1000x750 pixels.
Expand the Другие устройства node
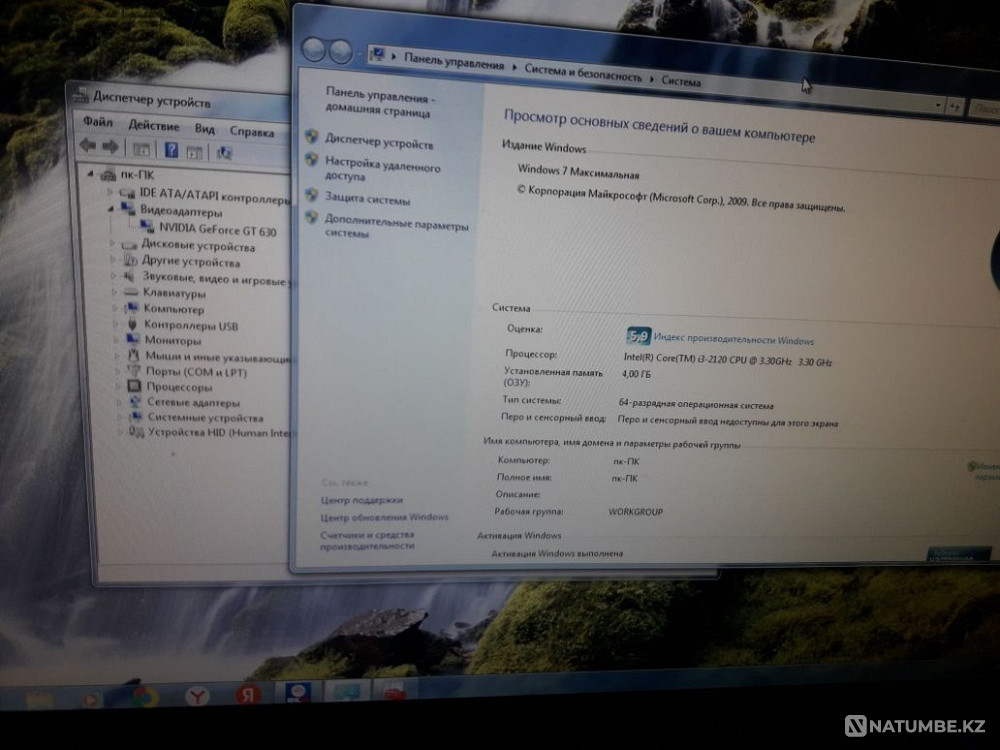click(x=114, y=259)
